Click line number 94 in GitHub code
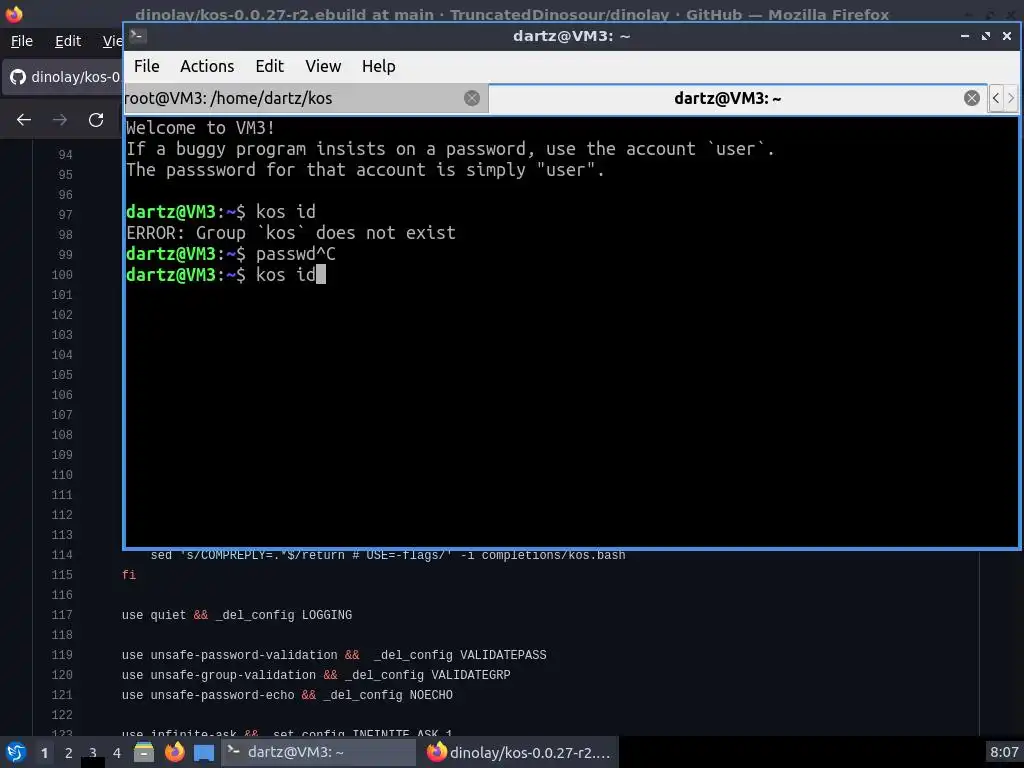The image size is (1024, 768). (65, 155)
